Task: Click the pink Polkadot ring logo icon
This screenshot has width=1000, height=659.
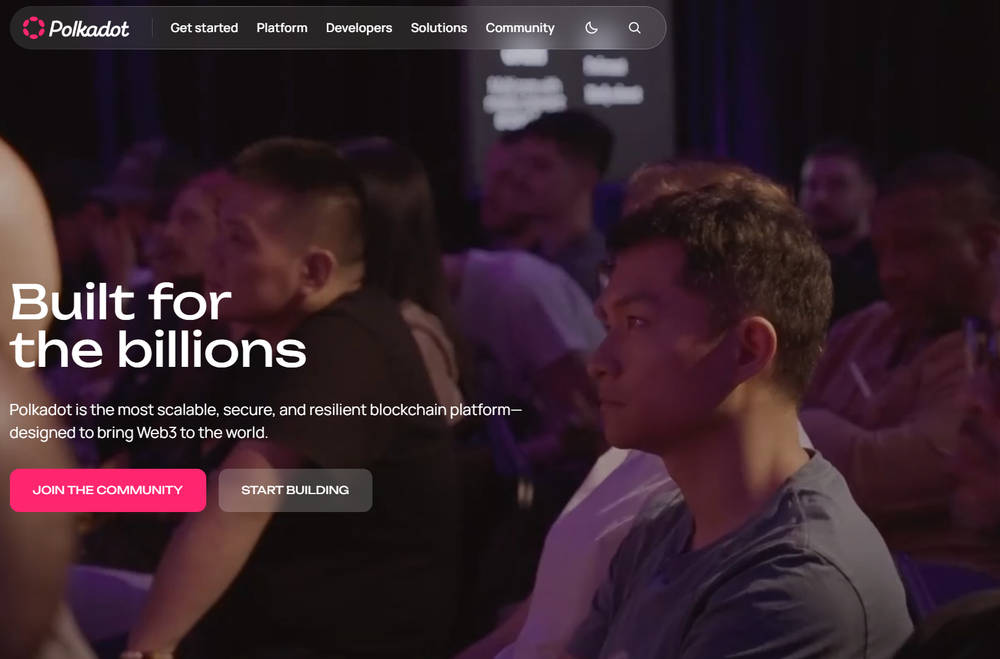Action: (33, 27)
